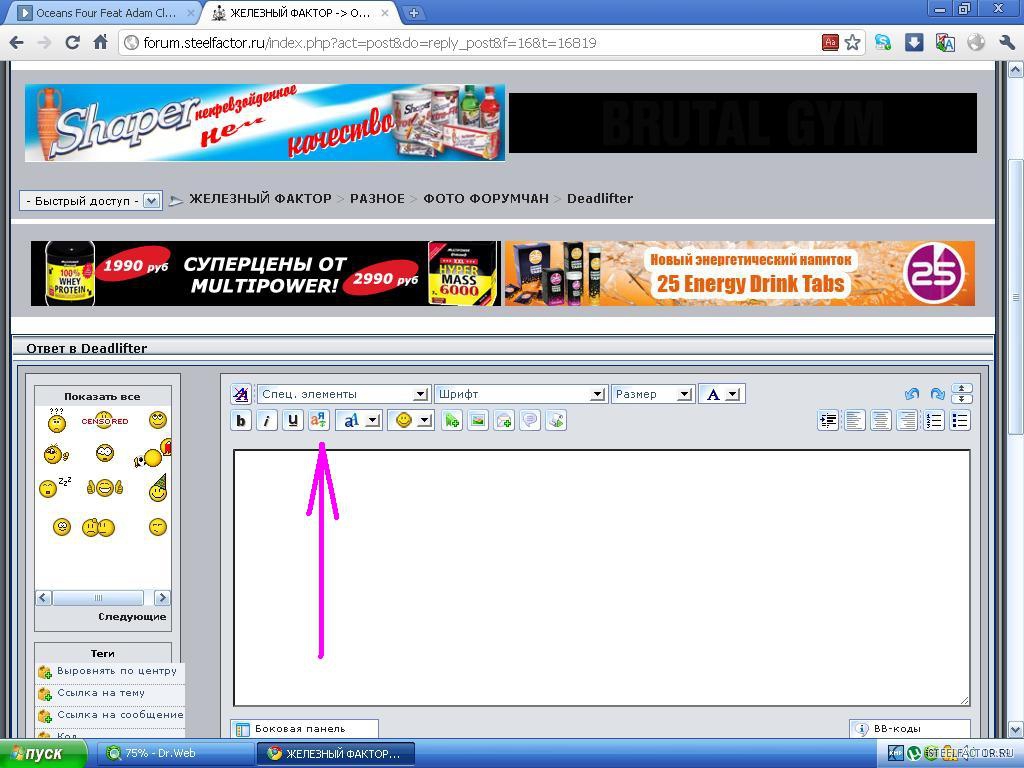Open the Chrome wrench menu
Screen dimensions: 1024x768
click(1006, 43)
